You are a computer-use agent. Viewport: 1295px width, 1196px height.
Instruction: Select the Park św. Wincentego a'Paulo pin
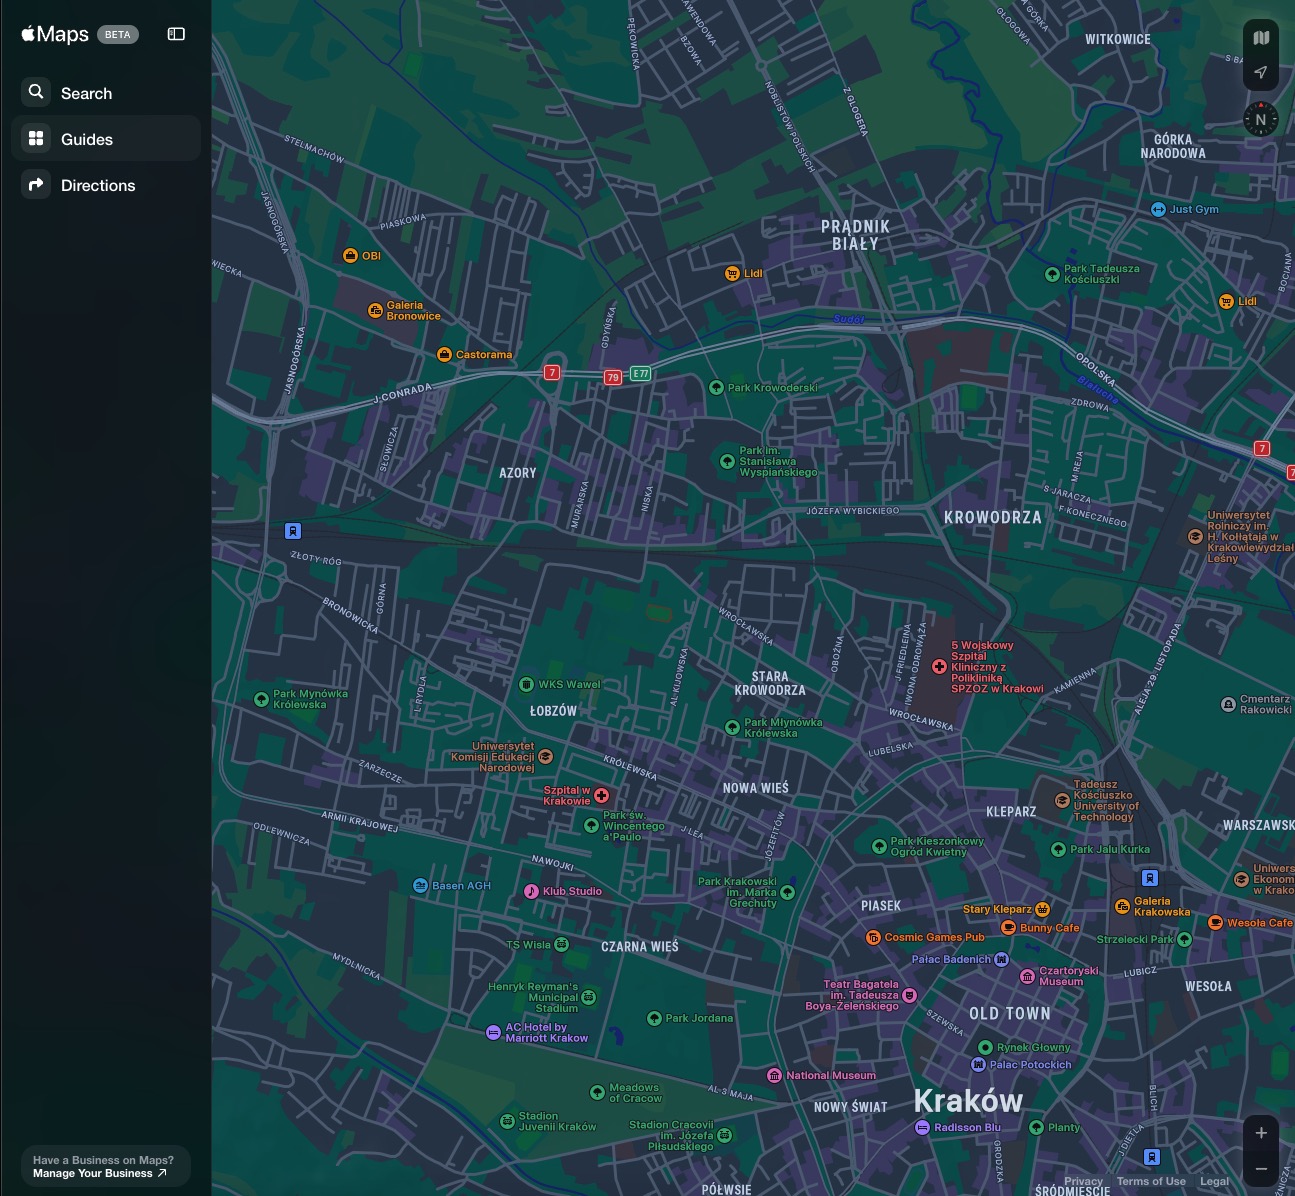591,826
